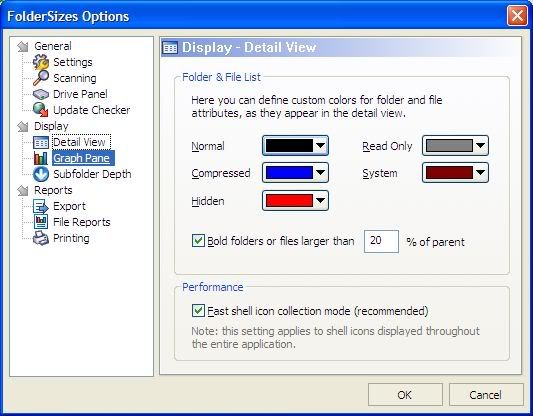The width and height of the screenshot is (533, 416).
Task: Click the OK button
Action: click(405, 395)
